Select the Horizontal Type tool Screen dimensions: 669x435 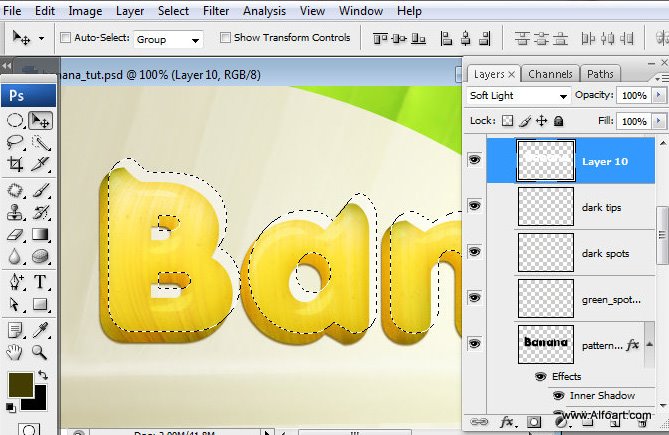coord(41,281)
